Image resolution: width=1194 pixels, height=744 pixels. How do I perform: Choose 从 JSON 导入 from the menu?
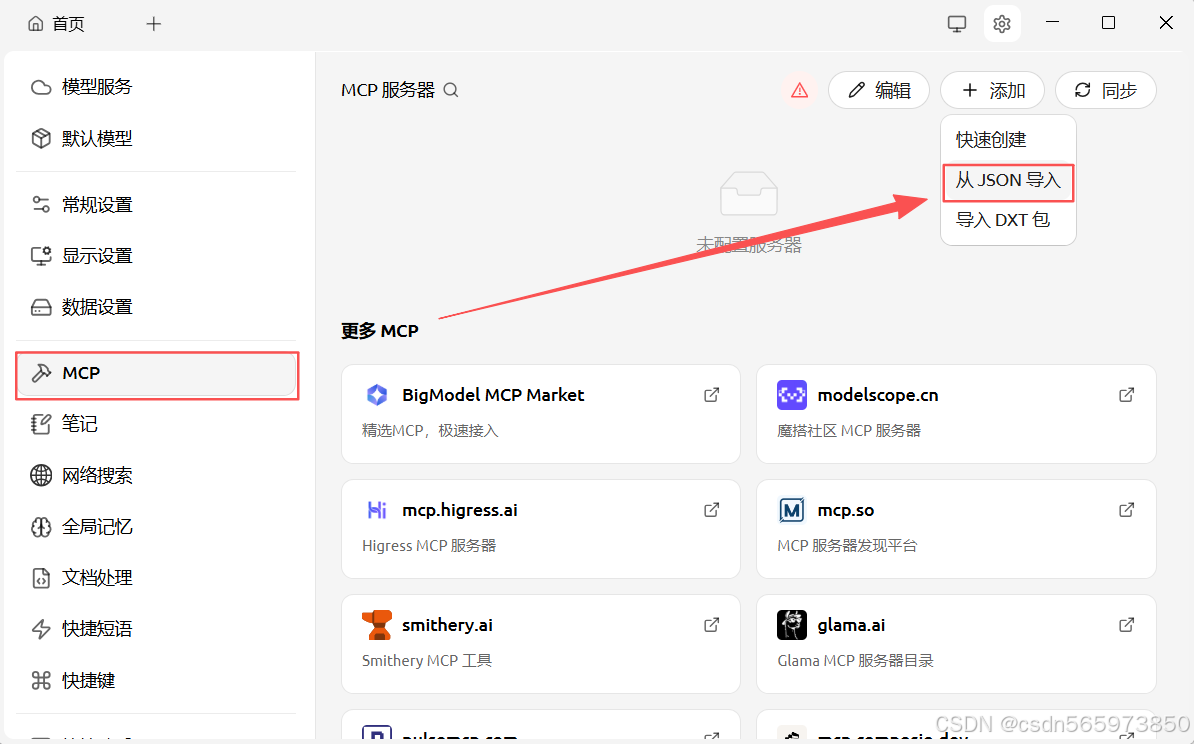1008,180
